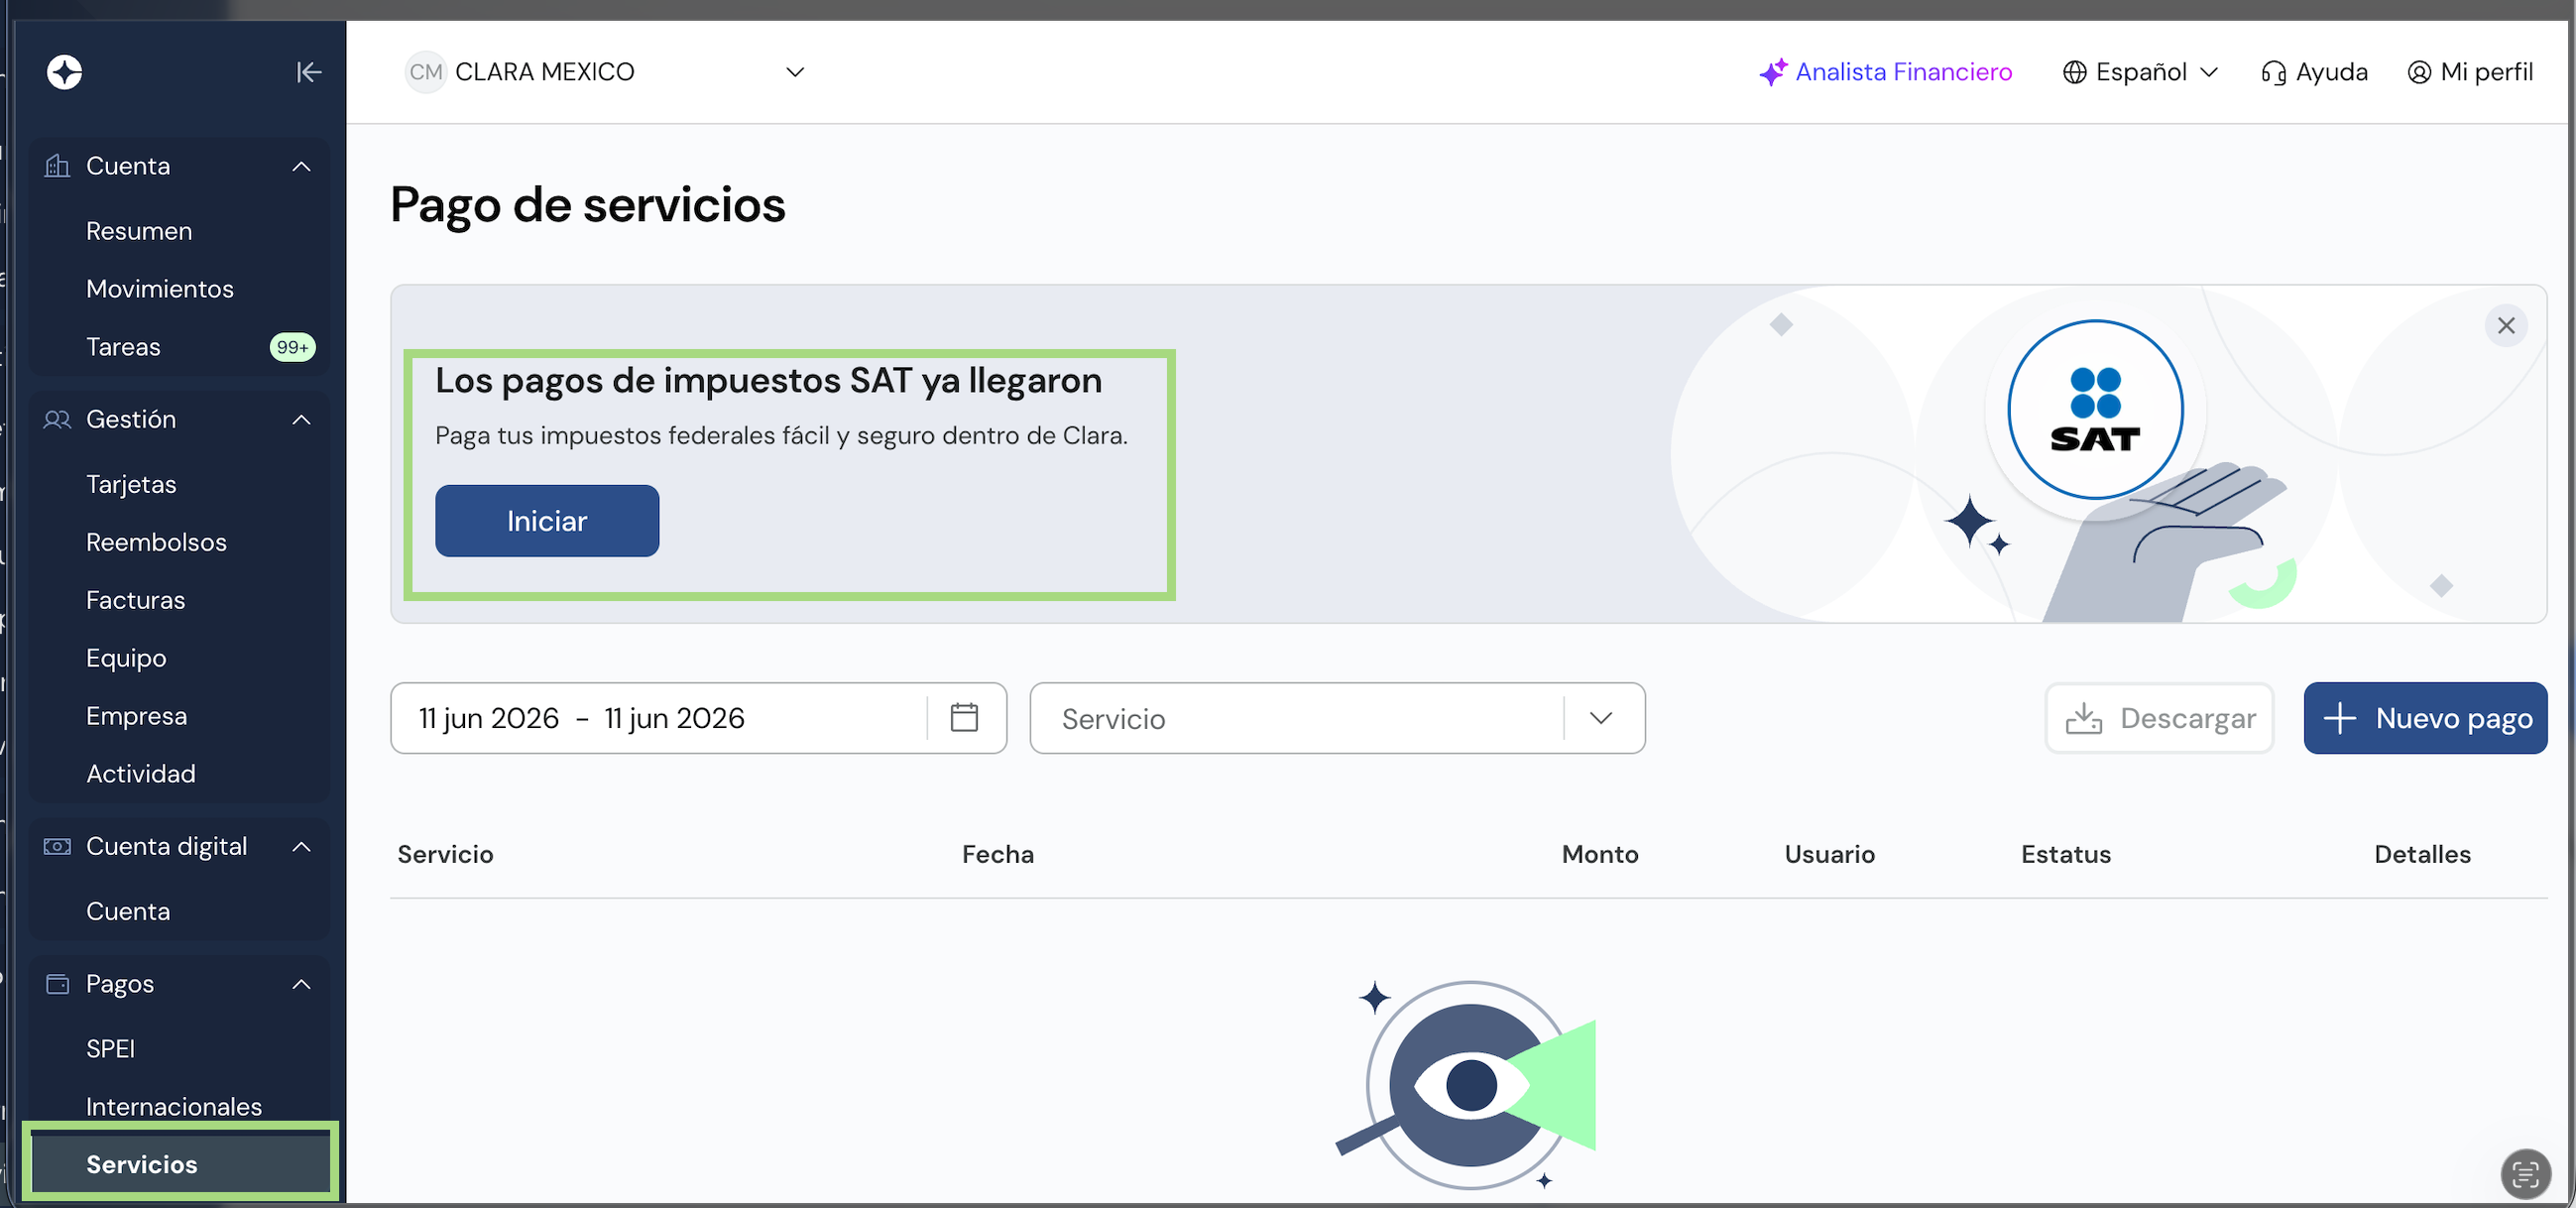The height and width of the screenshot is (1208, 2576).
Task: Open Empresa in the sidebar
Action: tap(136, 716)
